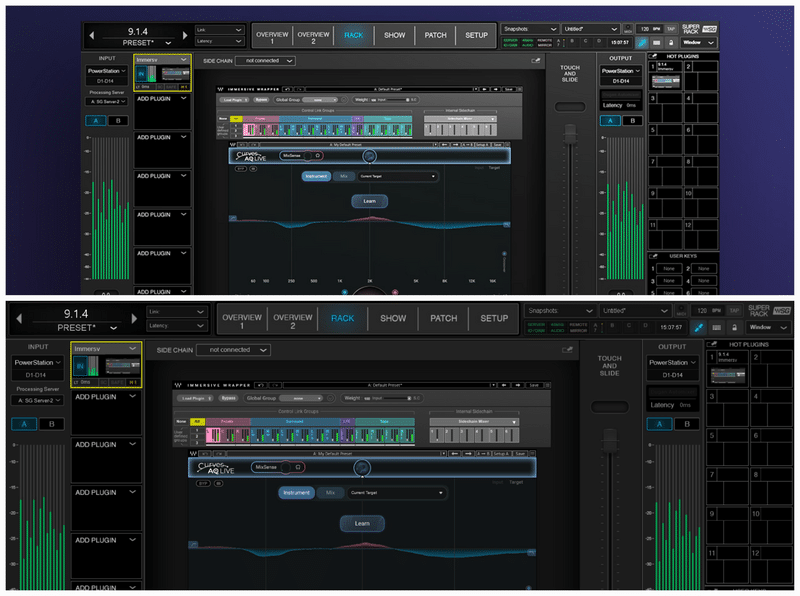Open Processing Server SG Server-2 dropdown, bottom screenshot
This screenshot has height=596, width=800.
coord(37,400)
